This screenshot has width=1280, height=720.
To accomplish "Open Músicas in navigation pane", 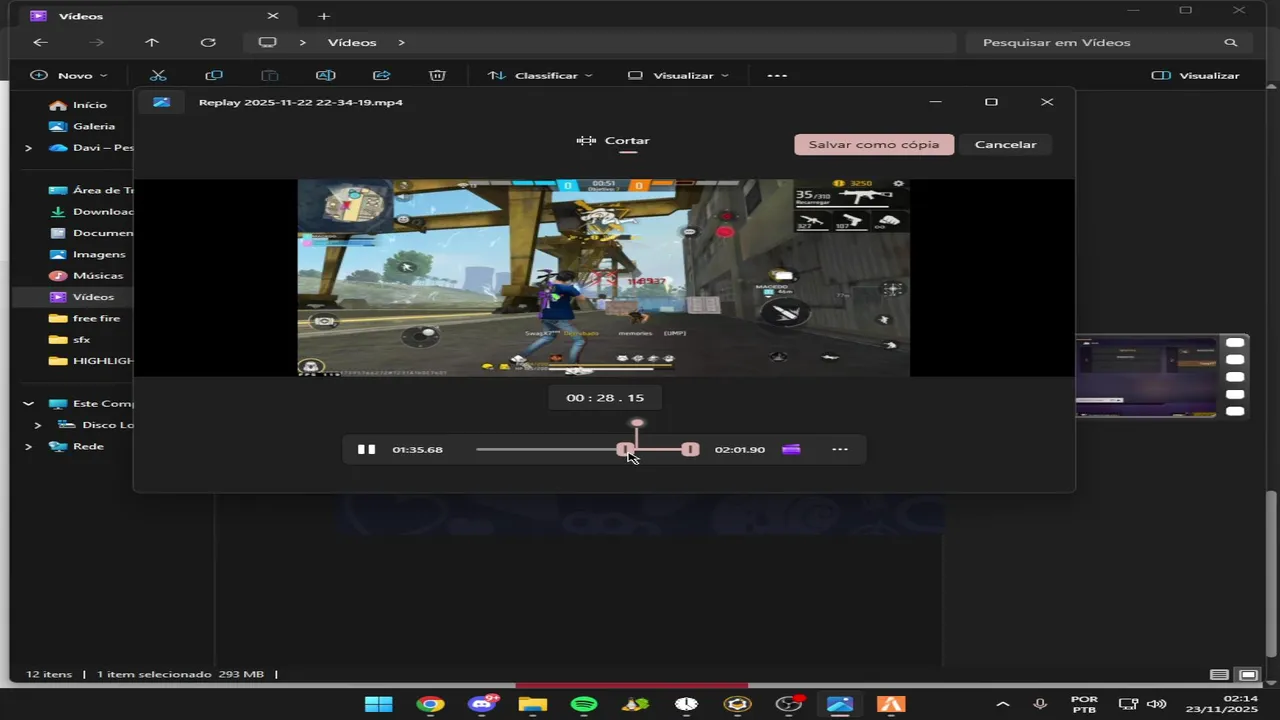I will pos(86,275).
